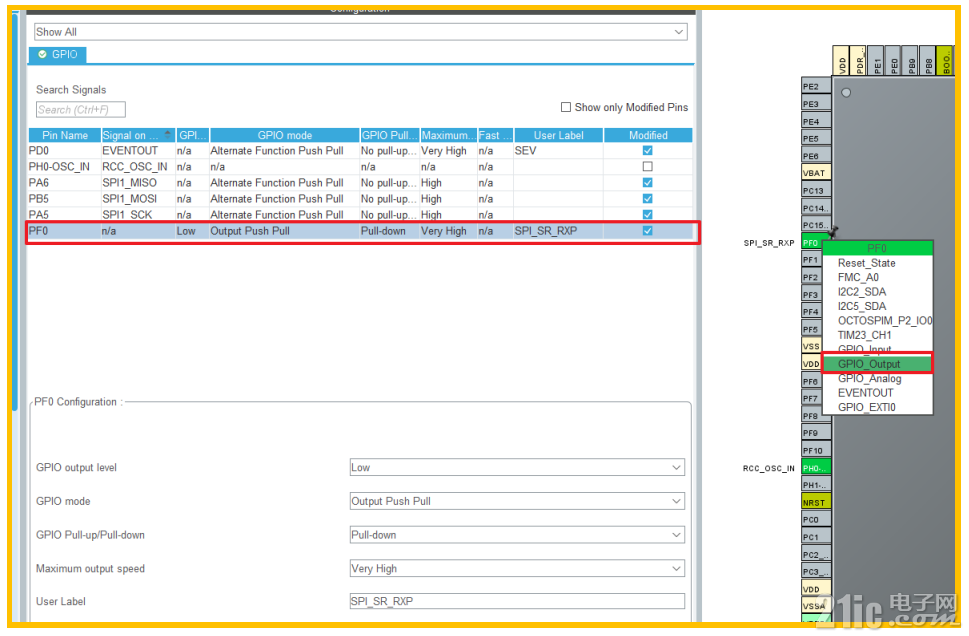This screenshot has height=636, width=969.
Task: Open the Show All dropdown
Action: pyautogui.click(x=361, y=32)
